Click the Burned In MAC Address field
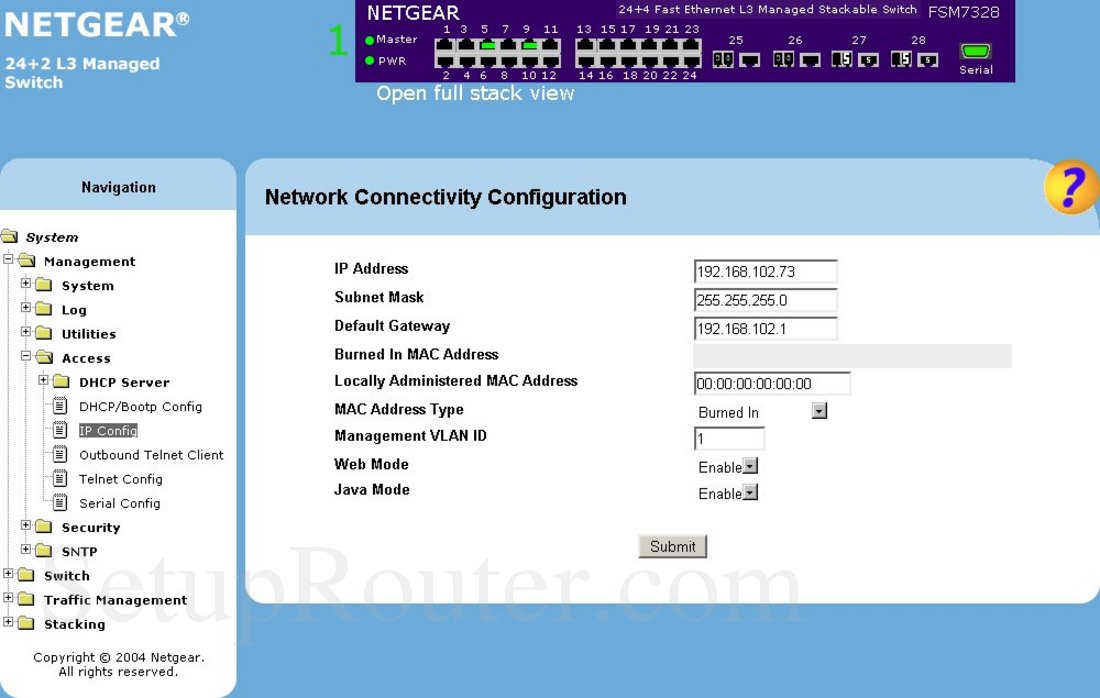1100x698 pixels. 852,356
